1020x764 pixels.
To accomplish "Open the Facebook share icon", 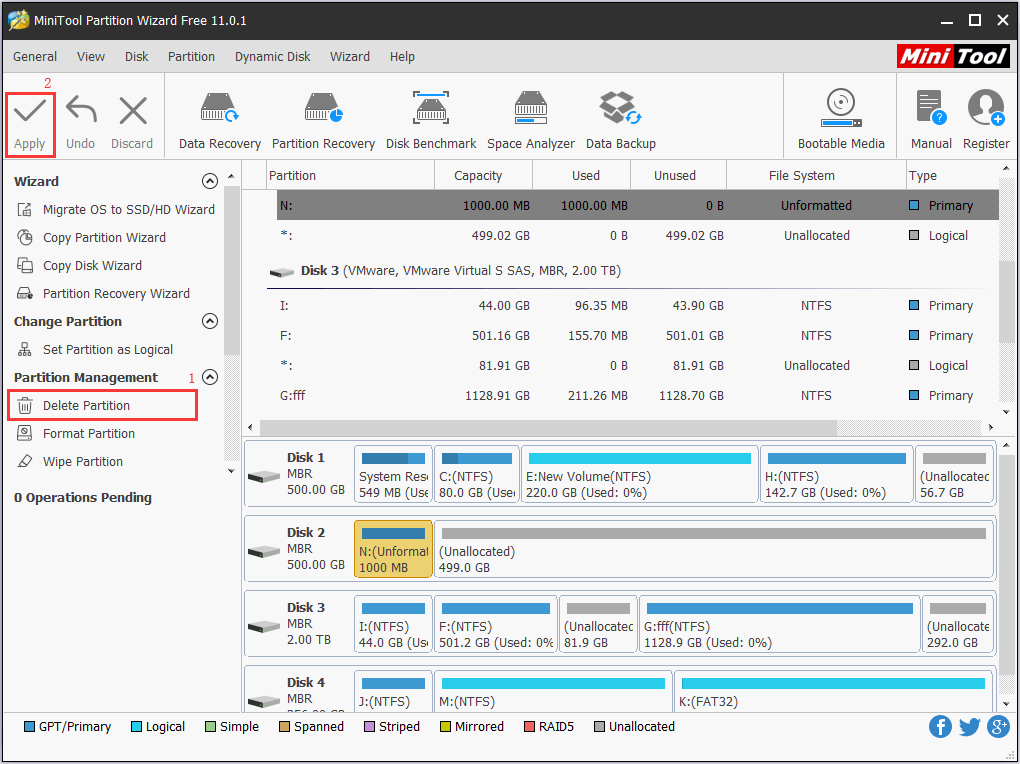I will coord(940,726).
